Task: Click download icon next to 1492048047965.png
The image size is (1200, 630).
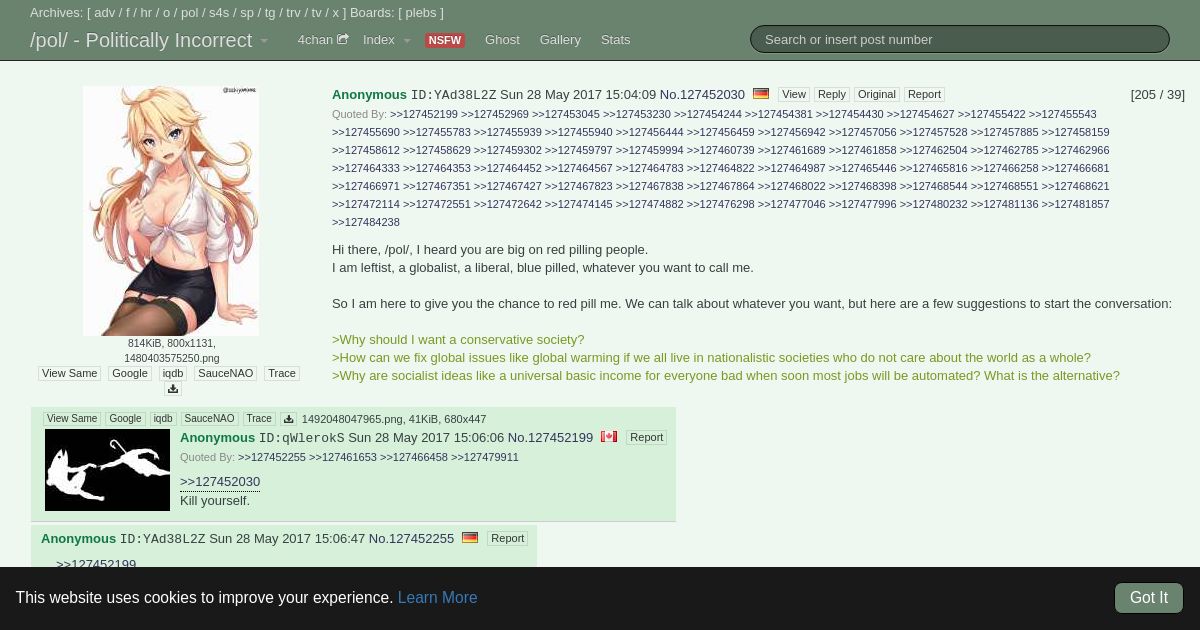Action: [x=289, y=419]
